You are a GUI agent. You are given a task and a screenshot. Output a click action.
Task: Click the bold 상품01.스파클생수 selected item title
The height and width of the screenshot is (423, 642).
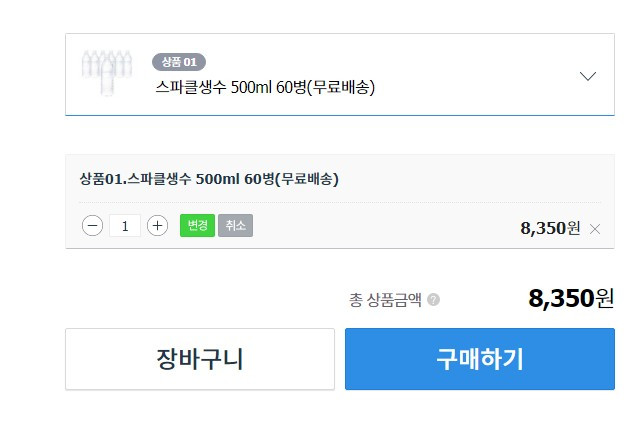pos(209,179)
